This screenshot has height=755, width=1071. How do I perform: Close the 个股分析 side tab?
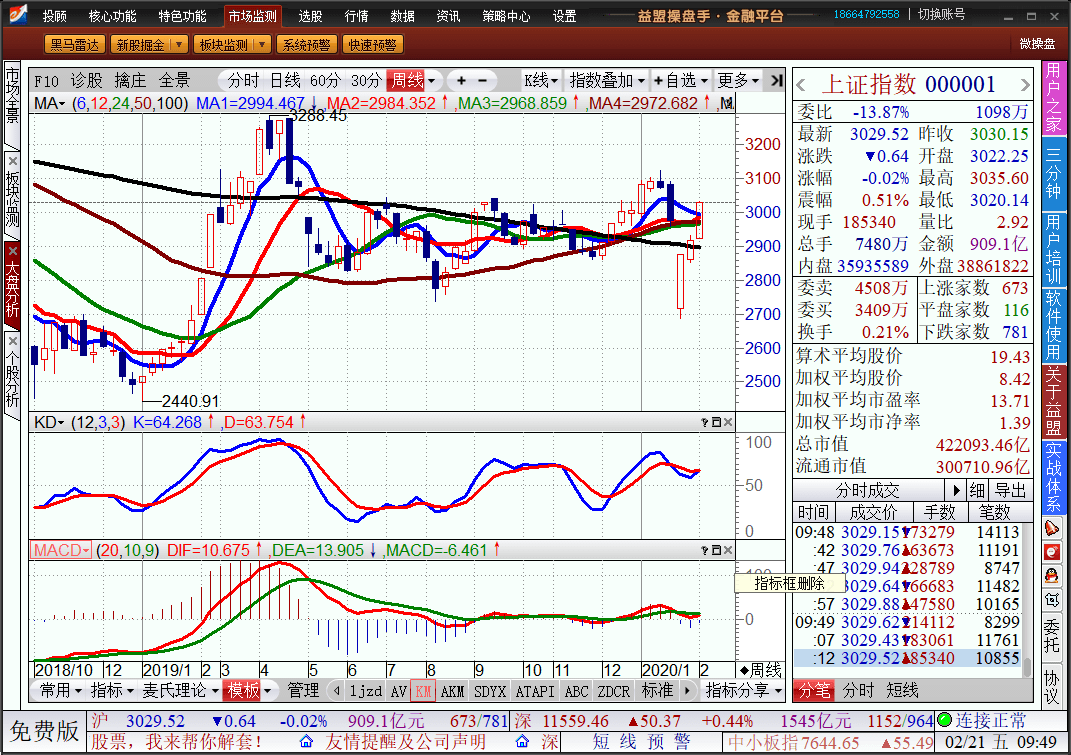12,340
